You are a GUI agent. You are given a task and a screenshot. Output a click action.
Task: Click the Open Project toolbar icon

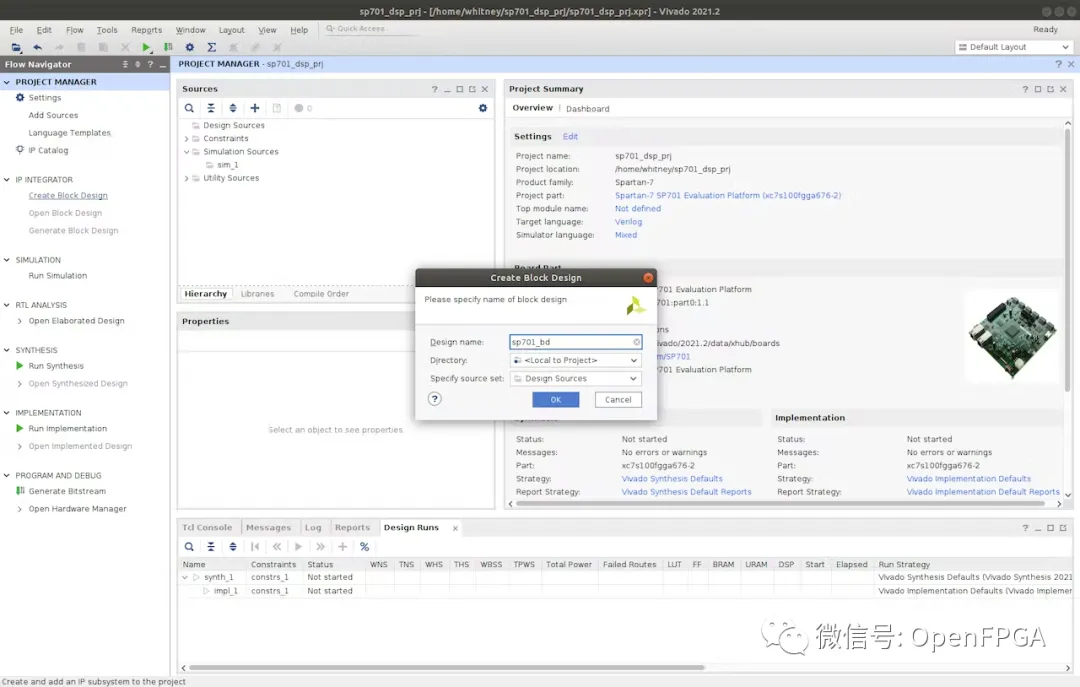[16, 47]
